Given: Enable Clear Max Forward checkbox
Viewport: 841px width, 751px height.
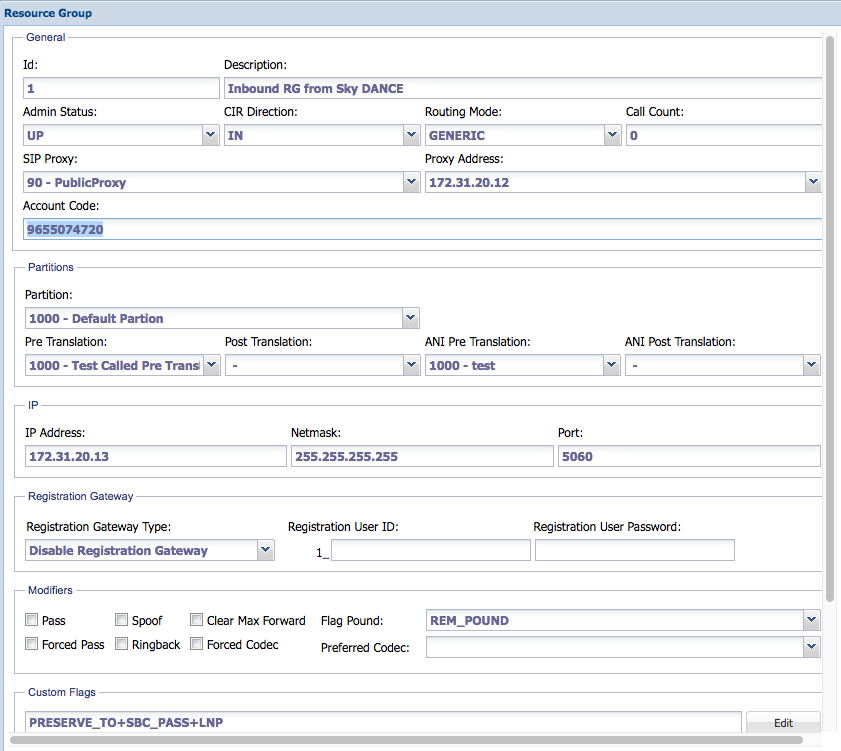Looking at the screenshot, I should click(x=197, y=620).
